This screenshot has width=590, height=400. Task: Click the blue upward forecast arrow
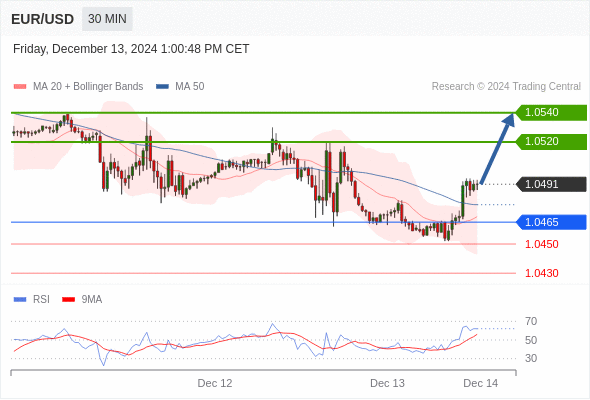pos(497,148)
